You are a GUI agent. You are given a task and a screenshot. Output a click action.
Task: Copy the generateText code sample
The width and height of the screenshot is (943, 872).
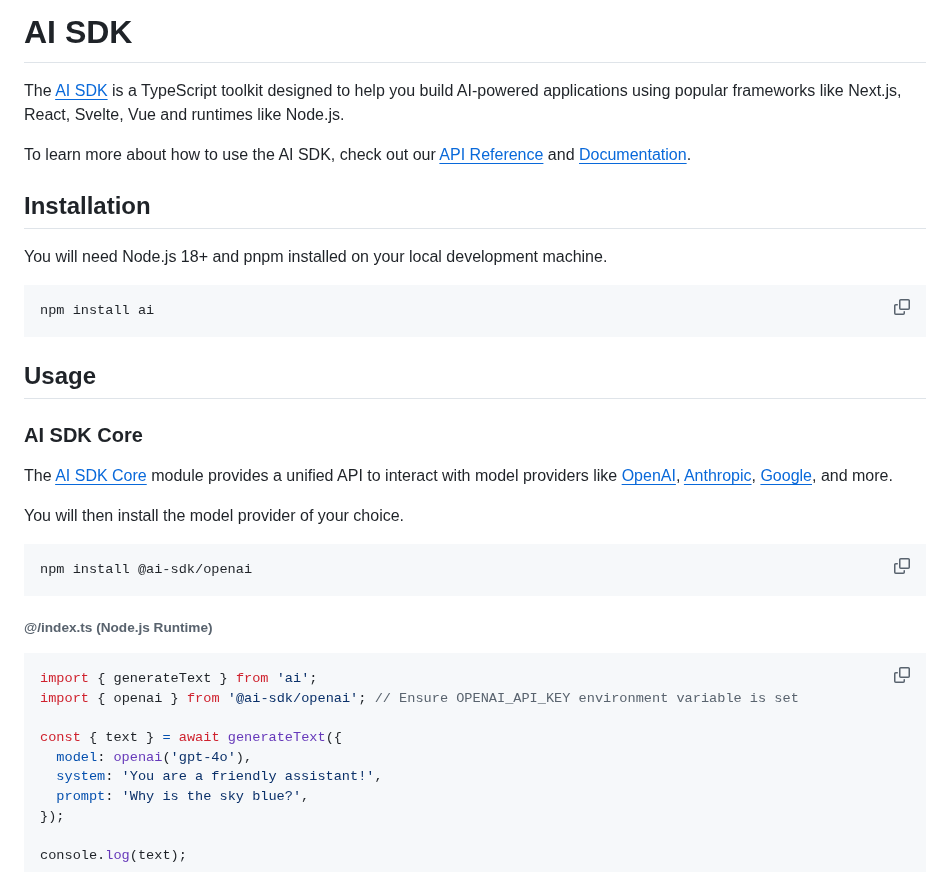click(902, 675)
